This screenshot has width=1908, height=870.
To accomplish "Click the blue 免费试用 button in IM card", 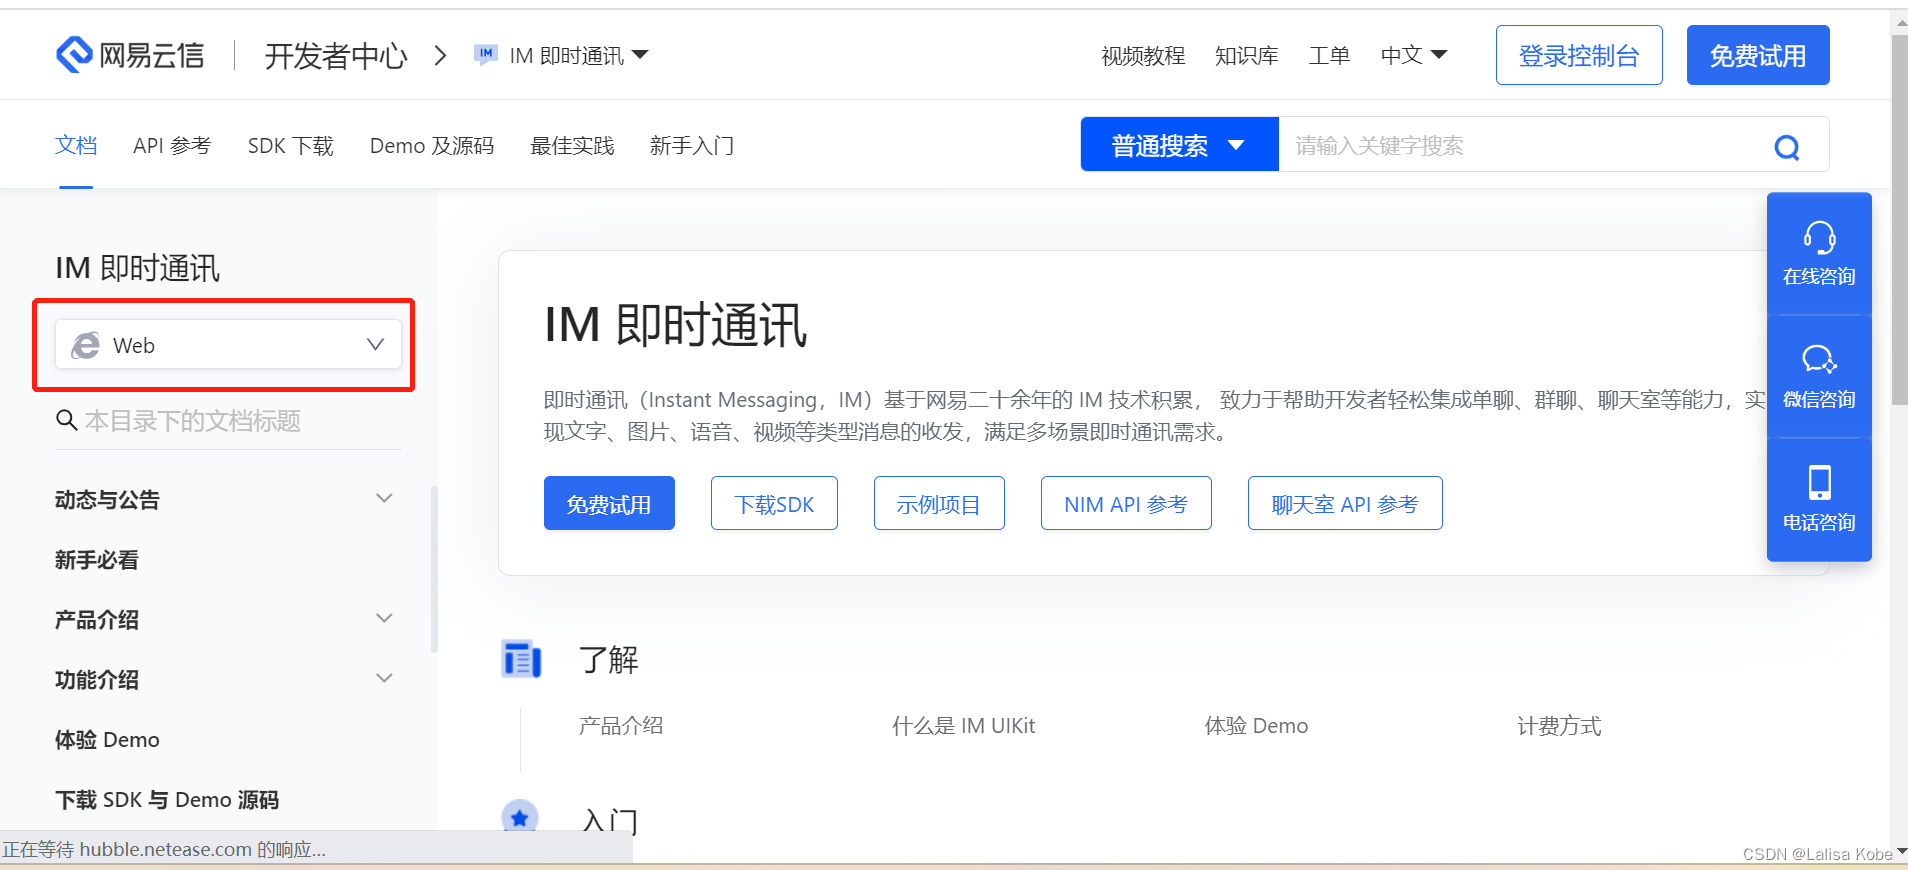I will point(609,503).
